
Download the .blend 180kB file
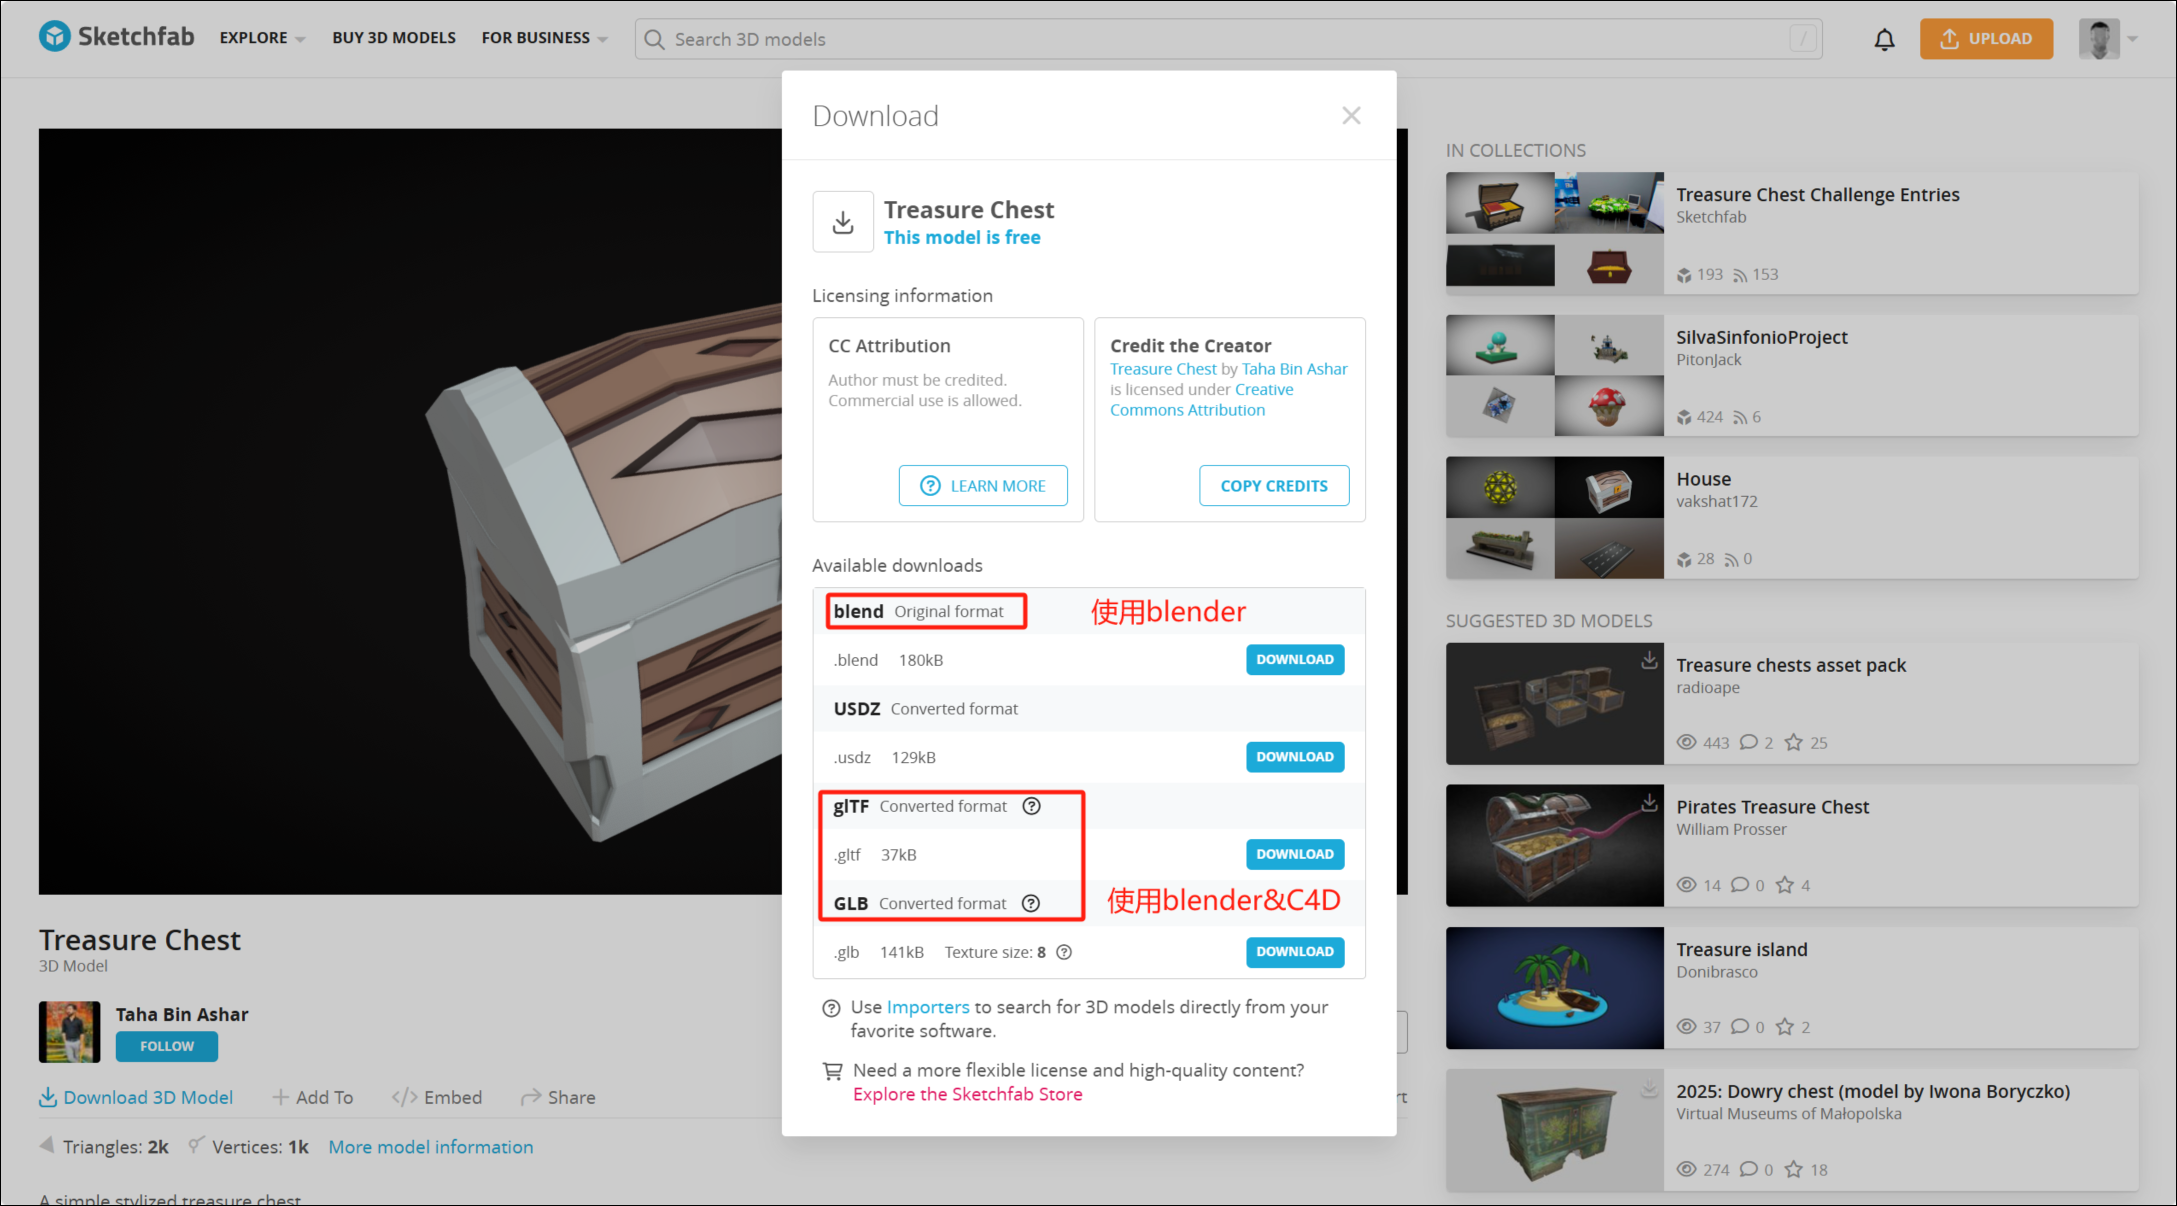coord(1294,660)
